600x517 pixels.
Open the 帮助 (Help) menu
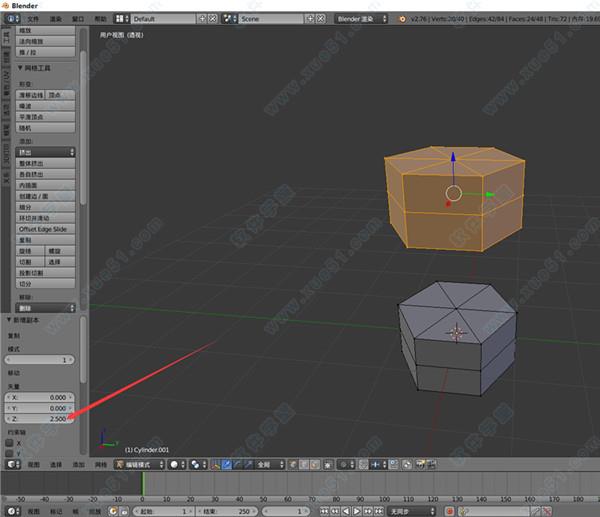100,19
